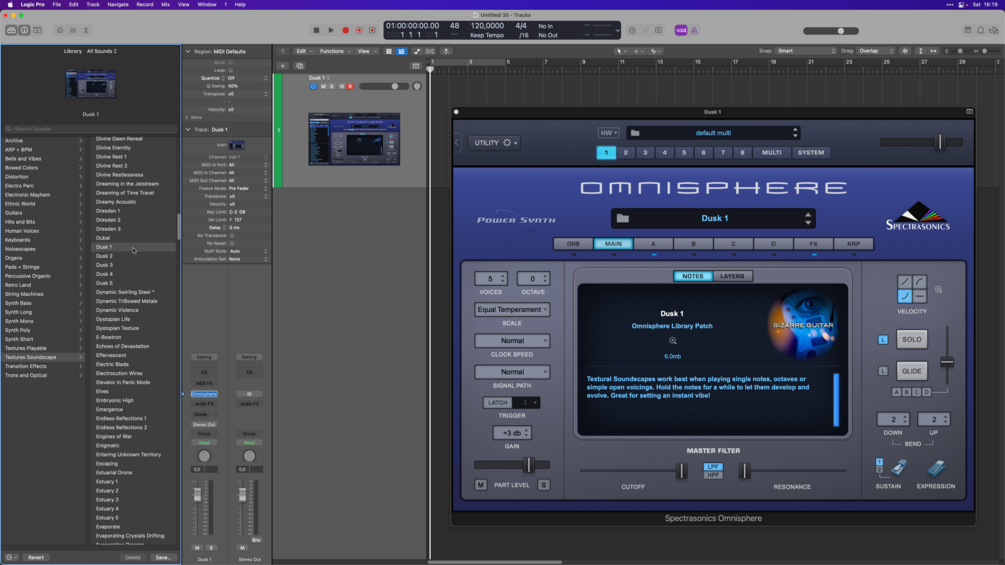Enable the GLIDE button in Omnisphere
This screenshot has height=565, width=1005.
tap(911, 371)
